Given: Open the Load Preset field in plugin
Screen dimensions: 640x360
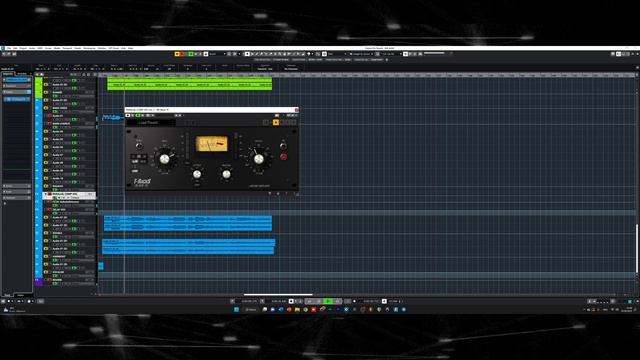Looking at the screenshot, I should coord(151,122).
